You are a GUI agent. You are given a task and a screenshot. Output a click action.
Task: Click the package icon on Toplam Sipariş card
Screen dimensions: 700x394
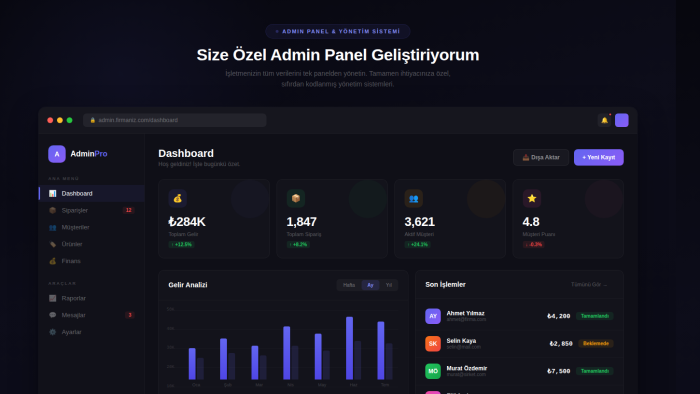[296, 199]
